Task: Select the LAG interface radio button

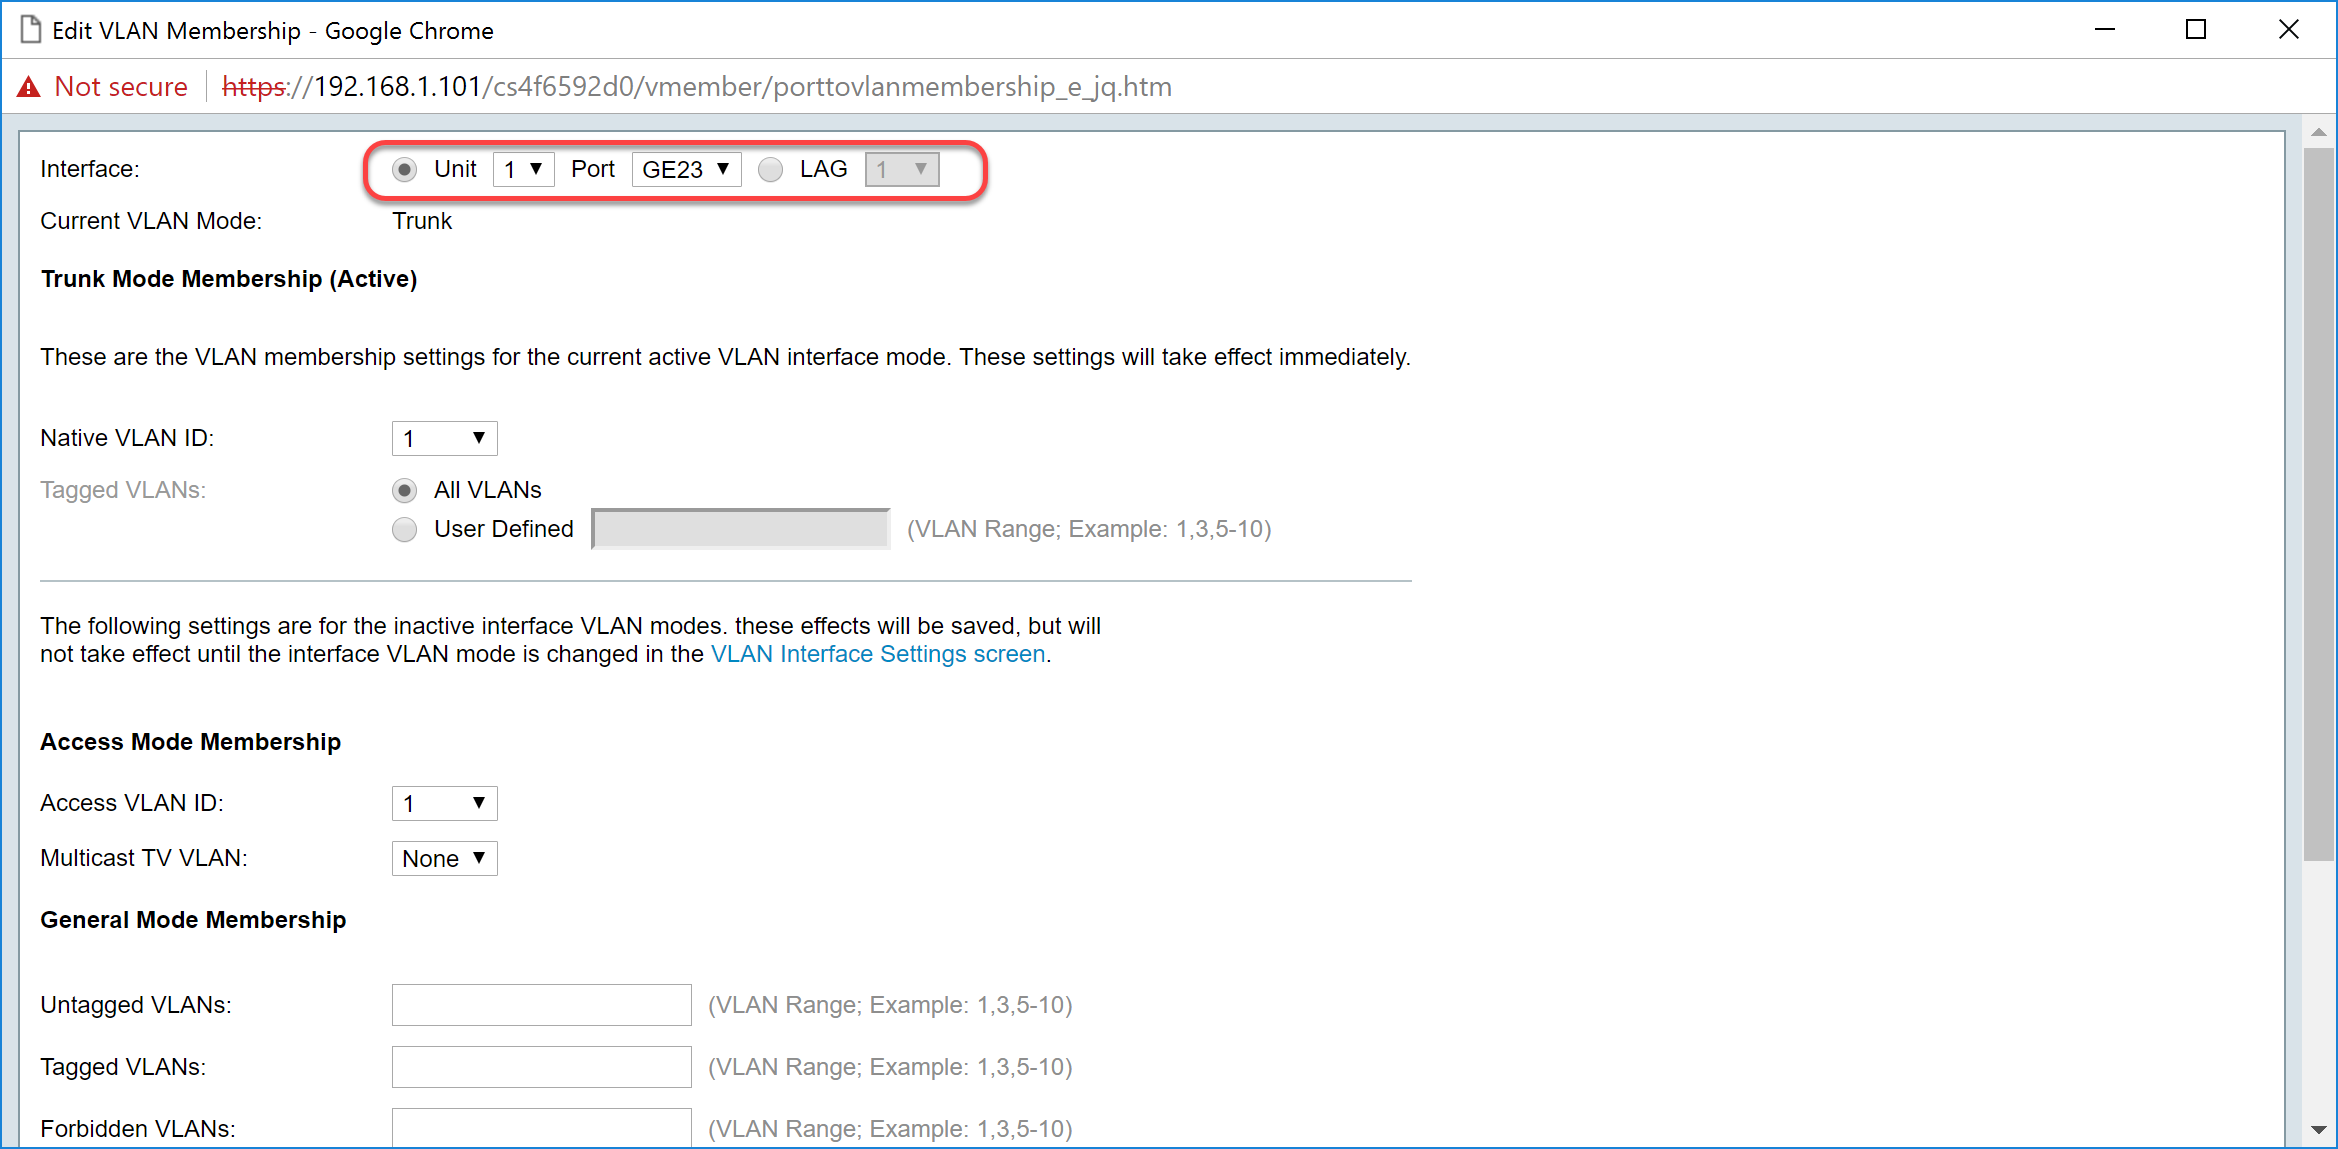Action: point(770,170)
